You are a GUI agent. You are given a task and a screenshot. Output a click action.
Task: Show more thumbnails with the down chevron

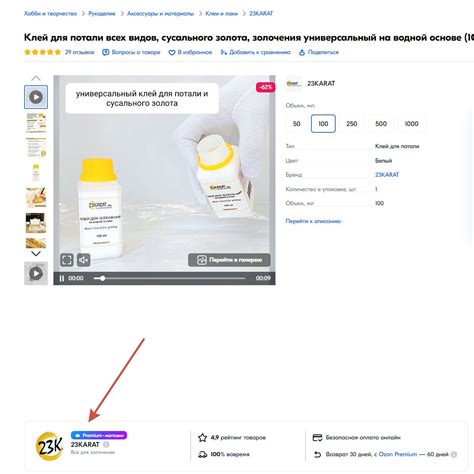(36, 254)
